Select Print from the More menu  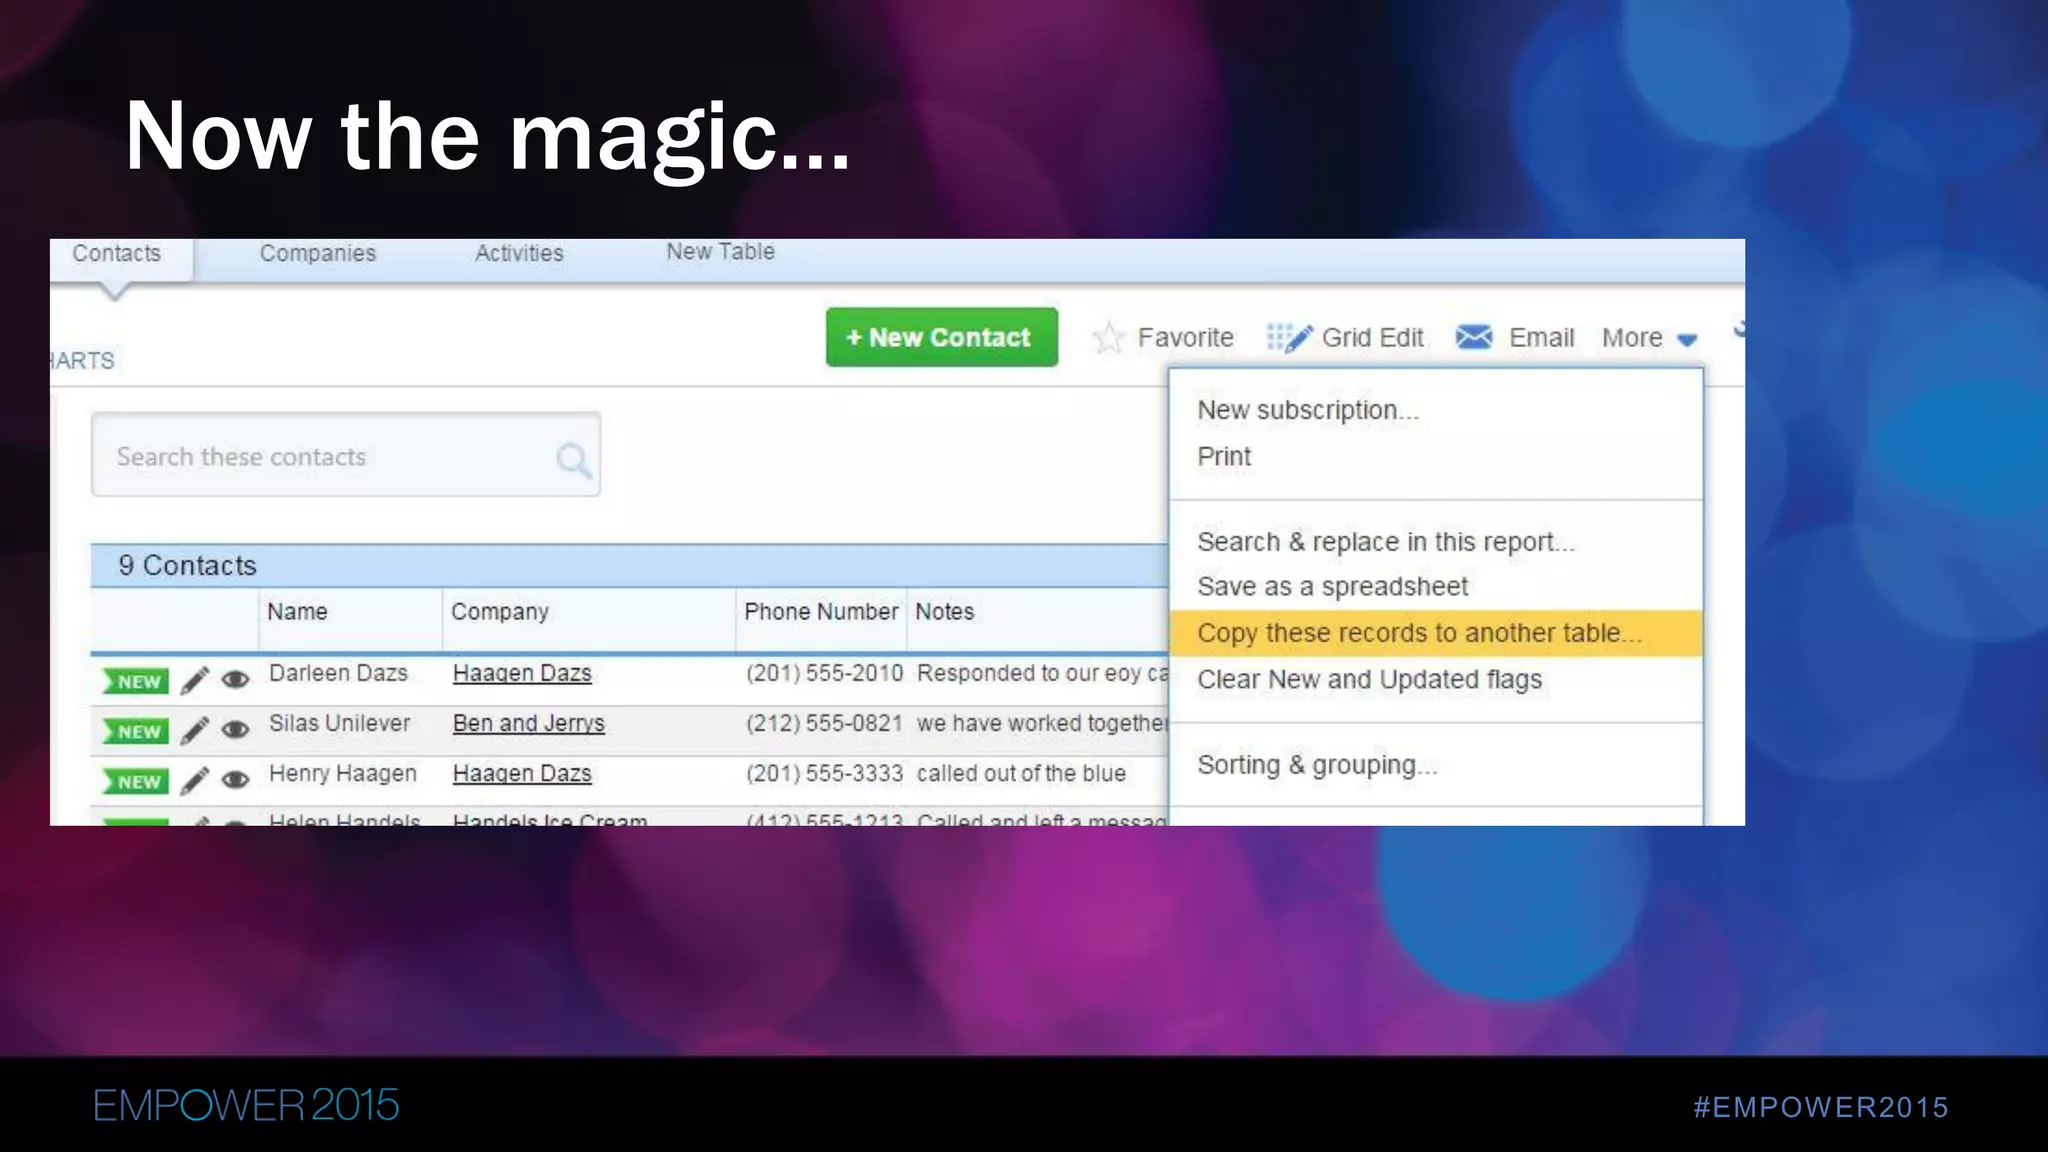[1224, 456]
